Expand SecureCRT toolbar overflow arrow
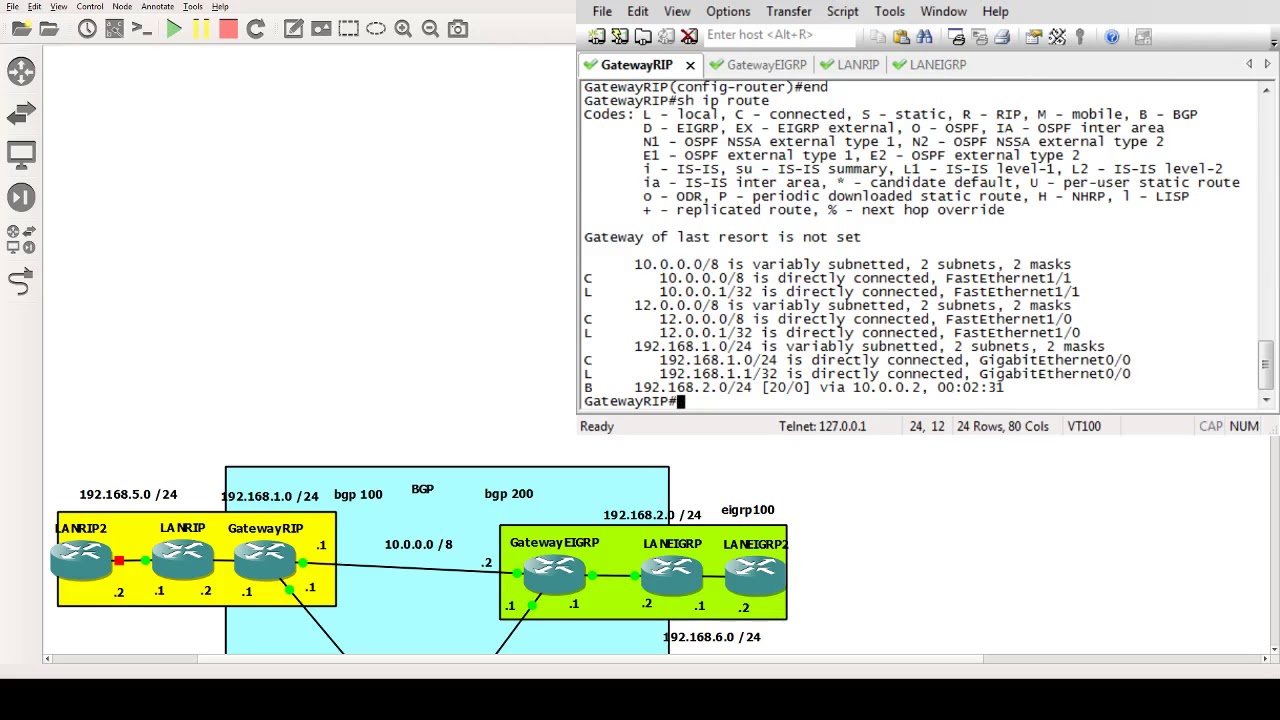This screenshot has height=720, width=1280. (1273, 42)
